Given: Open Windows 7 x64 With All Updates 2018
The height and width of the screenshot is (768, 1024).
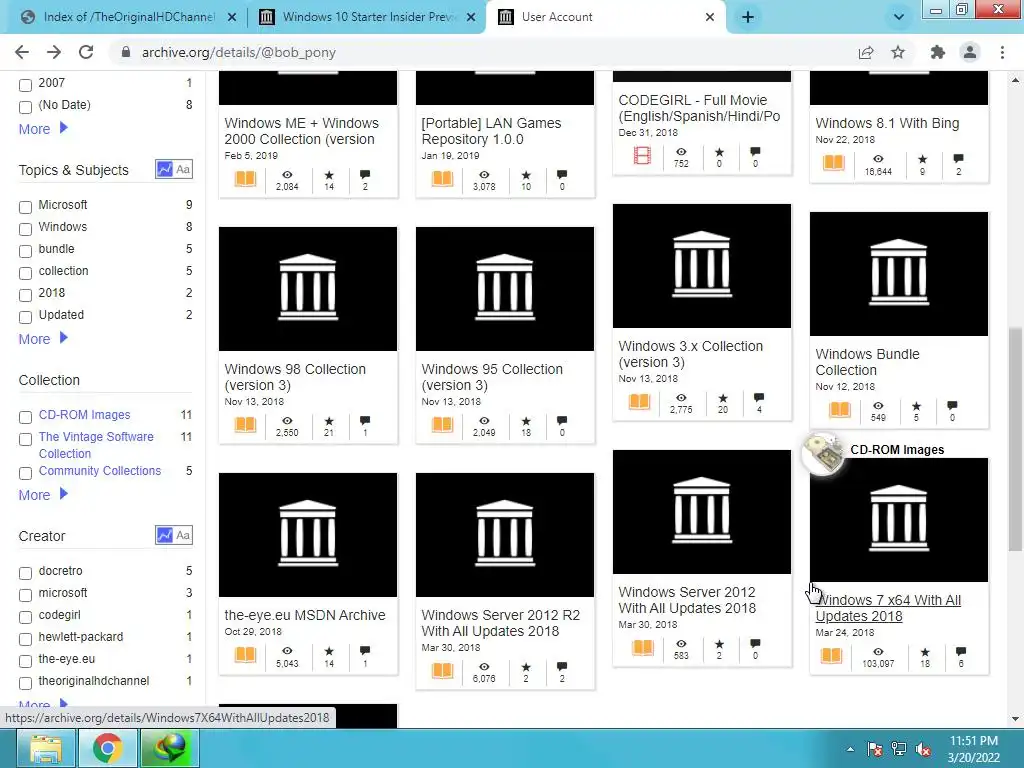Looking at the screenshot, I should coord(888,608).
